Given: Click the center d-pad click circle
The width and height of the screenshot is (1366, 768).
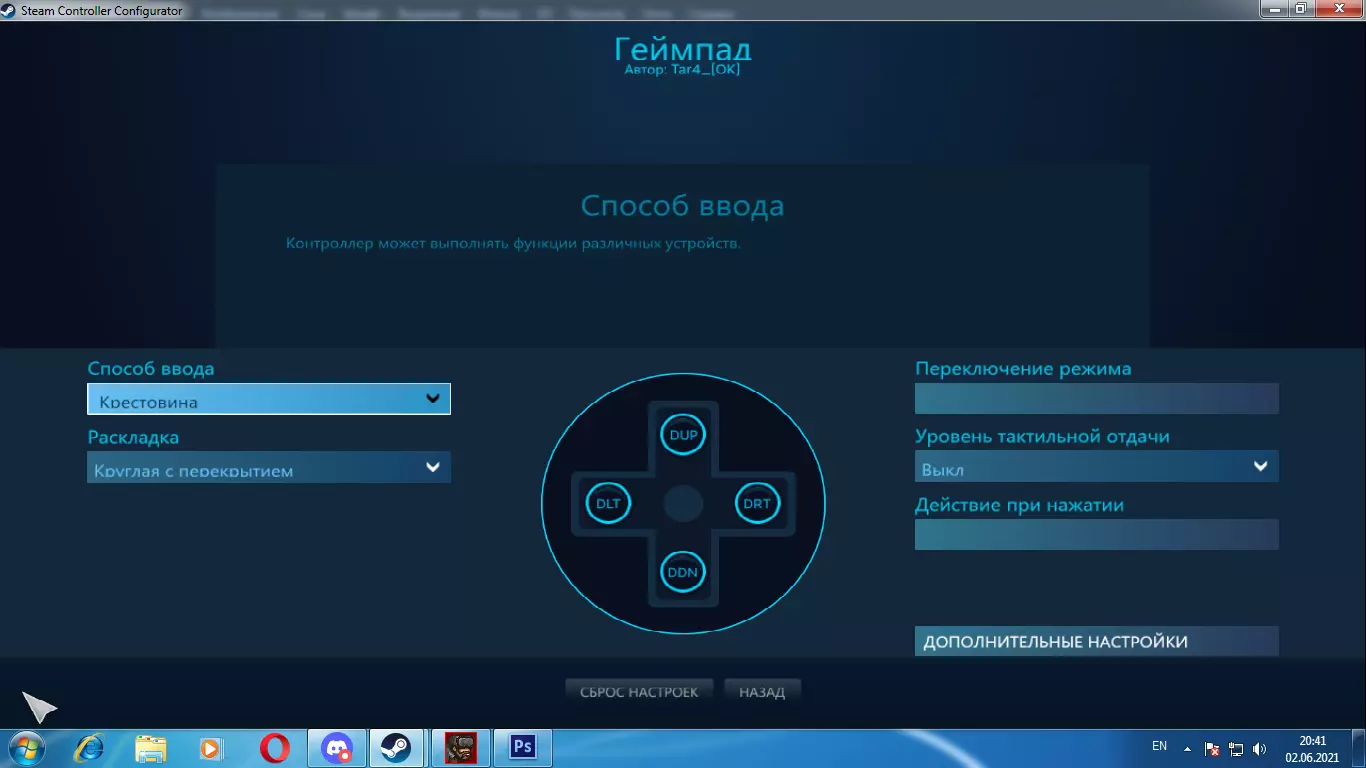Looking at the screenshot, I should point(684,503).
